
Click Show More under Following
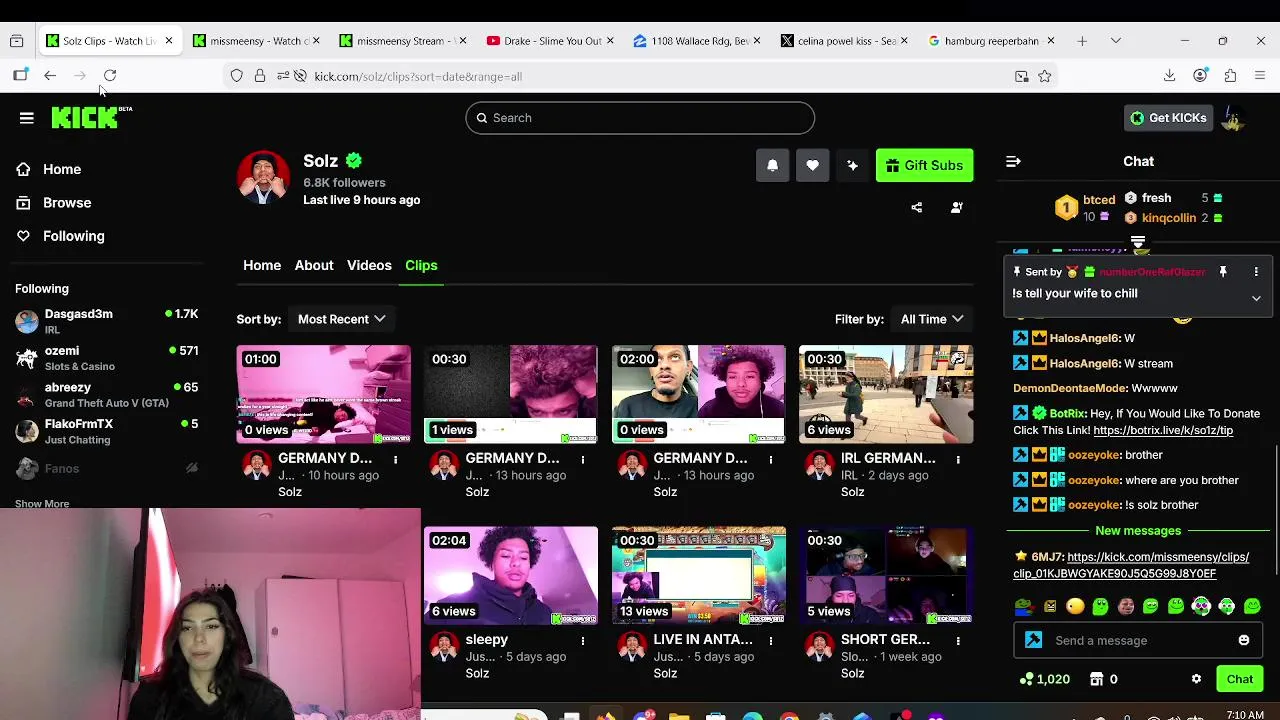[42, 503]
